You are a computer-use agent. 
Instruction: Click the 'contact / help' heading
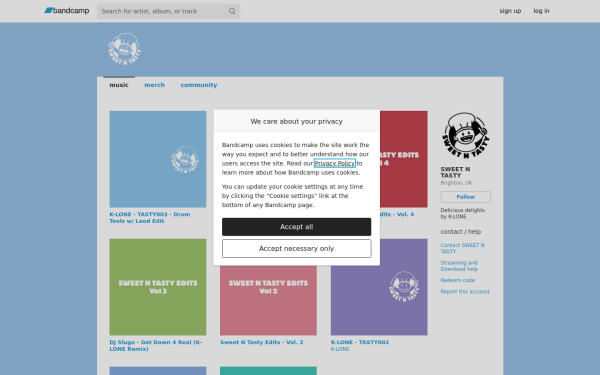[x=460, y=232]
